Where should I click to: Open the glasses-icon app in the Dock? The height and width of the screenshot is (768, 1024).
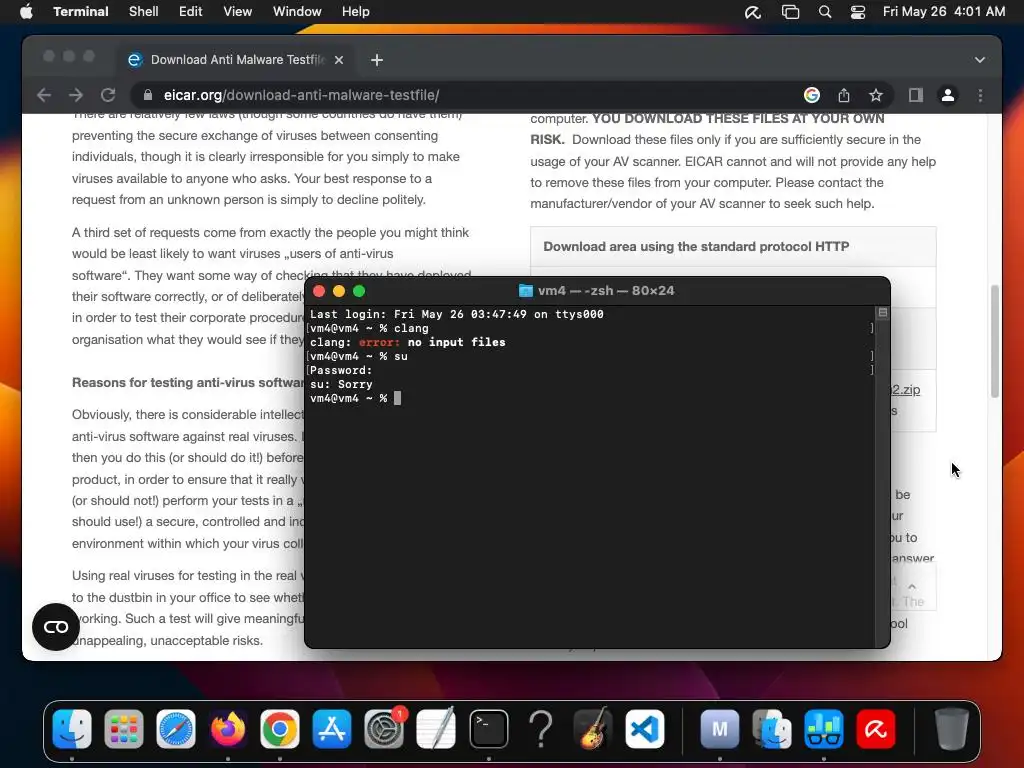tap(824, 729)
